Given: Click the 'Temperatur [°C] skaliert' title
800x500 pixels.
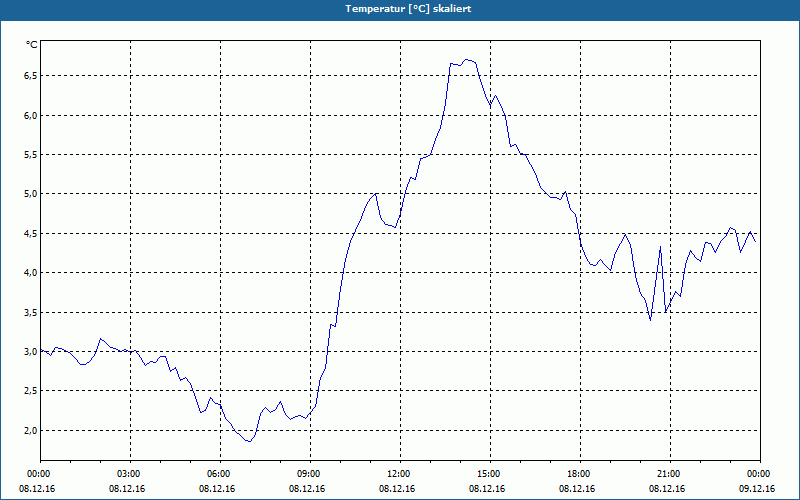Looking at the screenshot, I should (408, 9).
